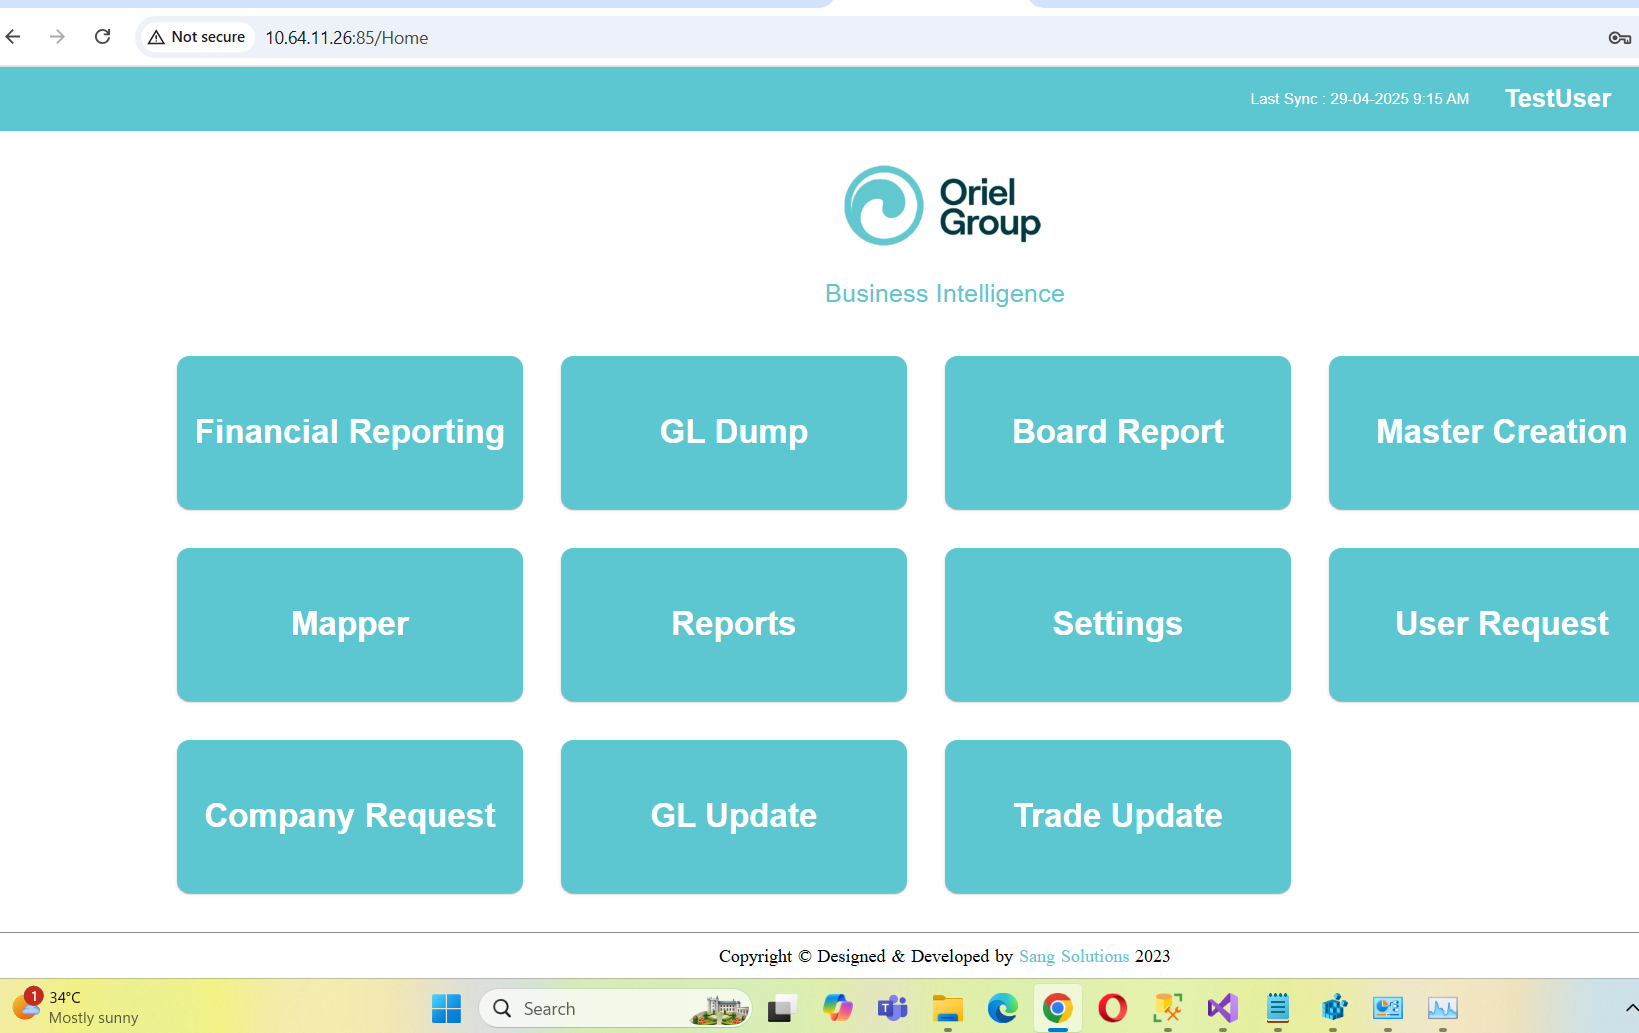Select the Trade Update tile
This screenshot has height=1033, width=1639.
pos(1118,817)
